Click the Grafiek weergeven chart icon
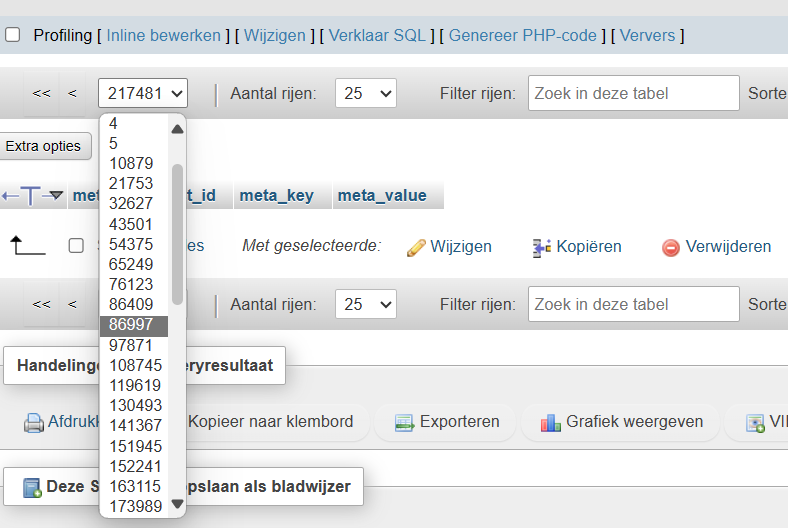 tap(551, 422)
